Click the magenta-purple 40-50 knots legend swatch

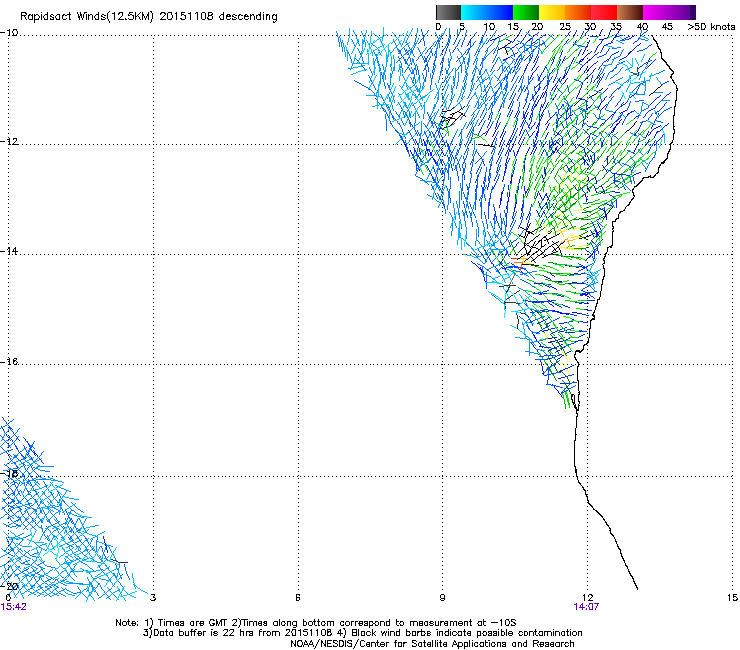pos(669,12)
